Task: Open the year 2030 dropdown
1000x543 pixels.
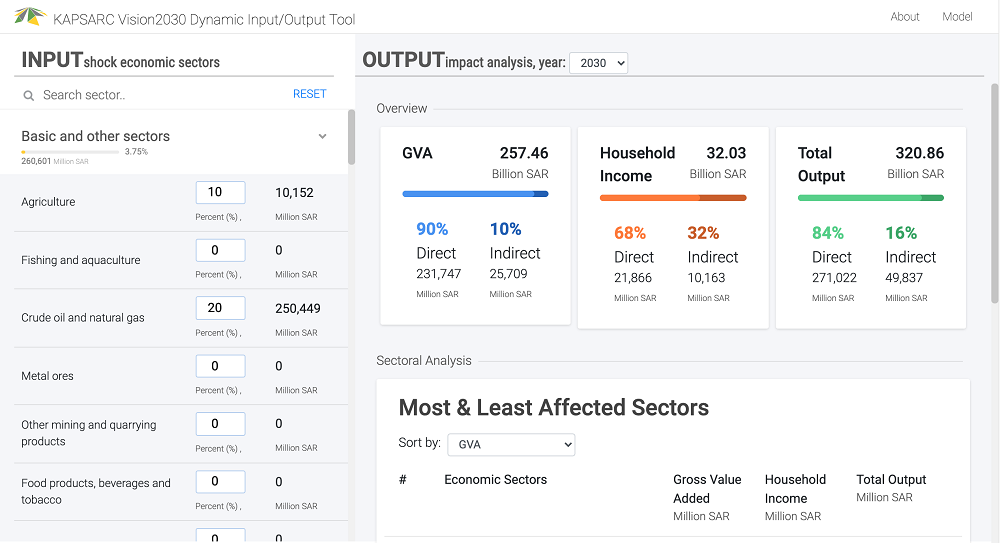Action: [x=598, y=63]
